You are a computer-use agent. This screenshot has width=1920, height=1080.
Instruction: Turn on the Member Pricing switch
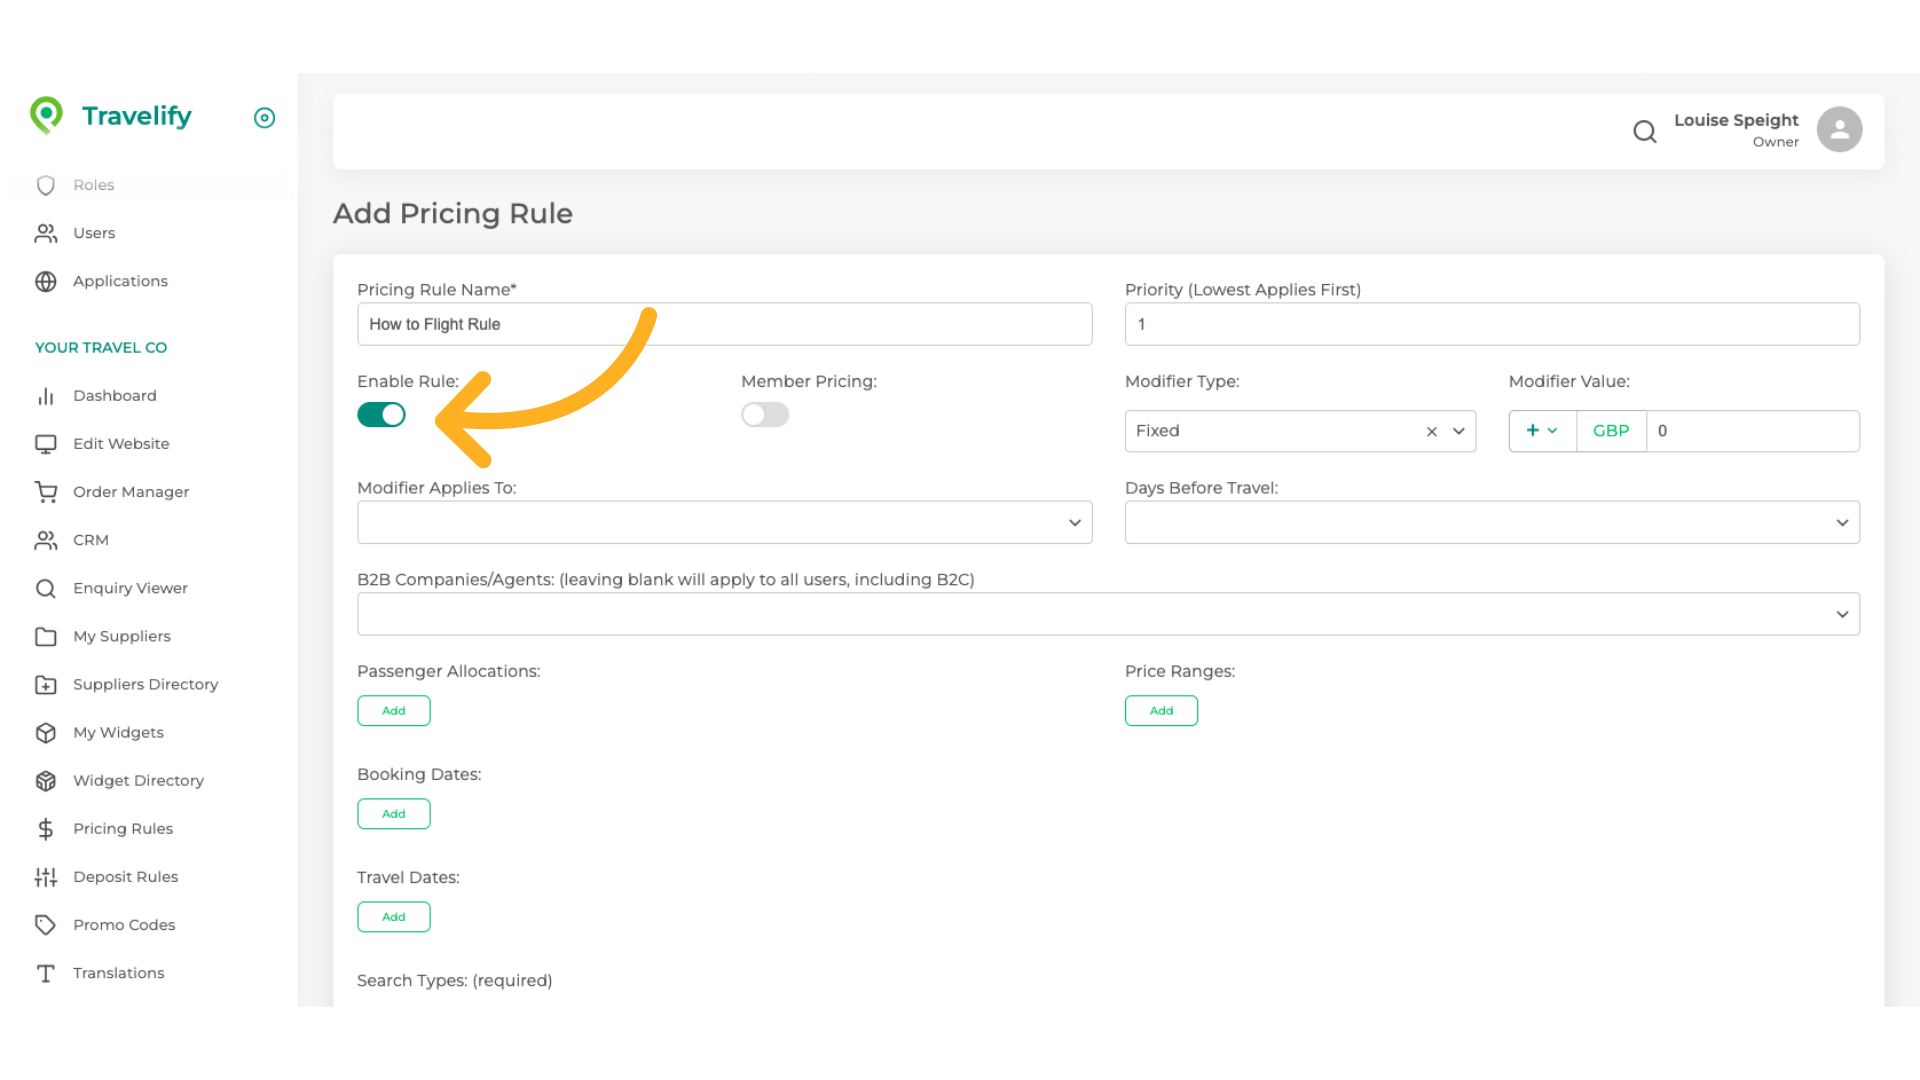click(765, 415)
